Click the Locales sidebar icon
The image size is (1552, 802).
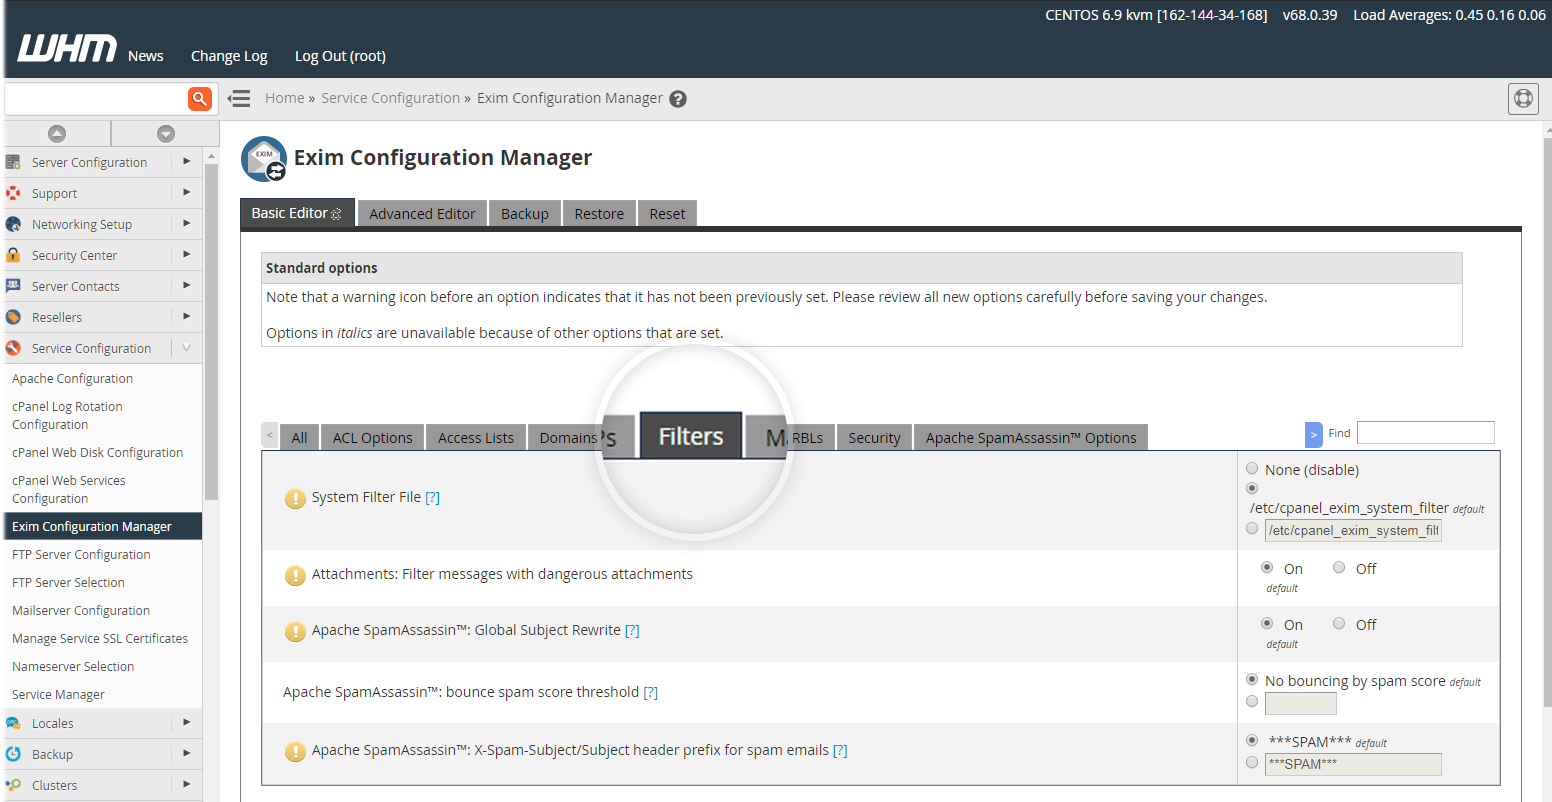[13, 723]
